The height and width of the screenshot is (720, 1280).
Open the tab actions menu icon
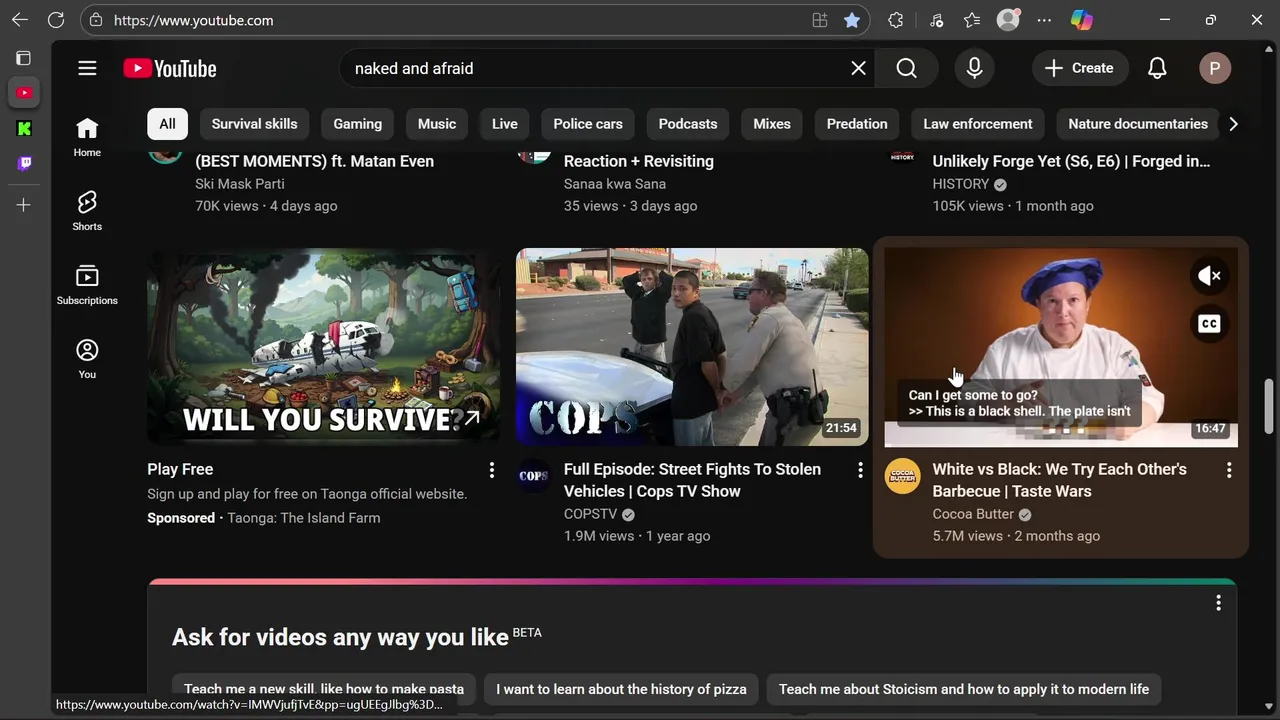tap(24, 58)
